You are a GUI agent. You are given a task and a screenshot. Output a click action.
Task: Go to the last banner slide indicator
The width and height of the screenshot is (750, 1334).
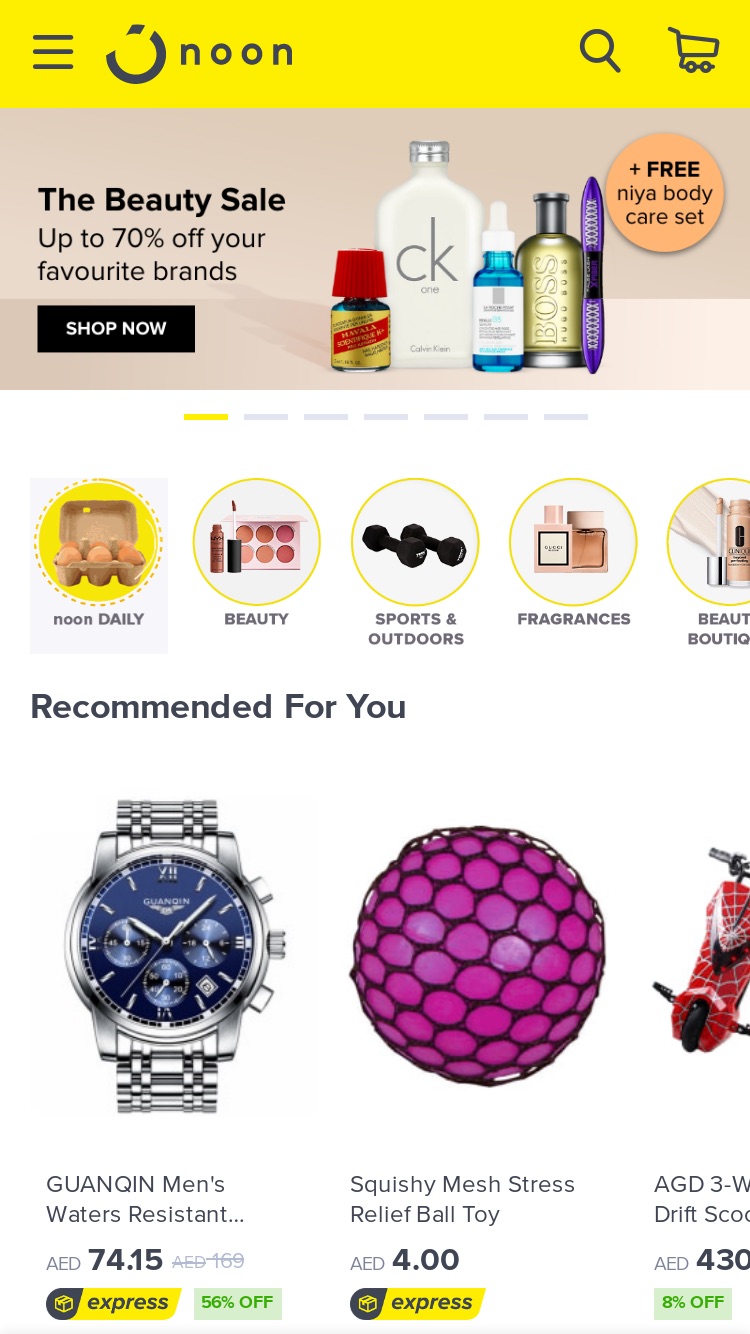566,417
